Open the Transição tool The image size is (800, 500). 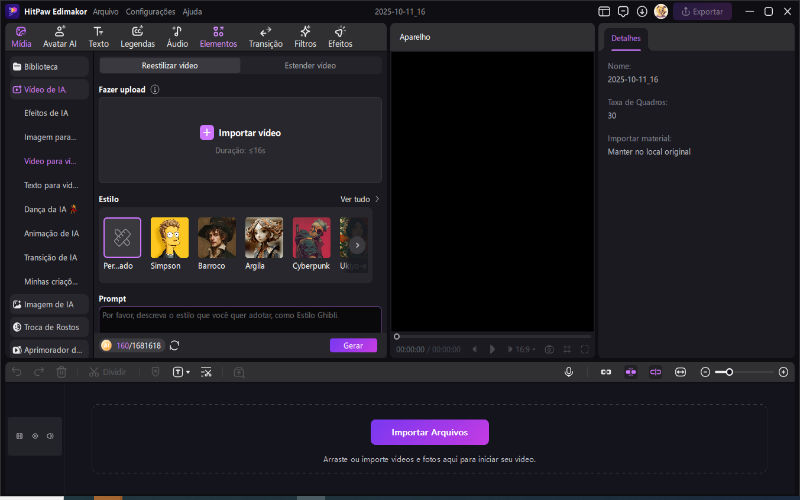coord(265,37)
